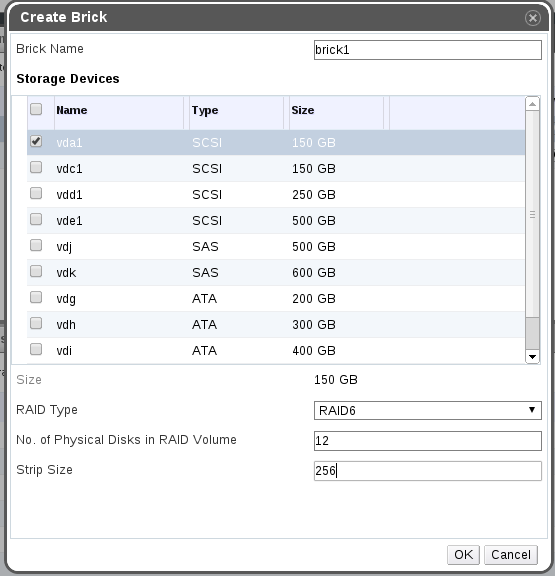Check the vdc1 device checkbox
Screen dimensions: 555x576
tap(36, 167)
